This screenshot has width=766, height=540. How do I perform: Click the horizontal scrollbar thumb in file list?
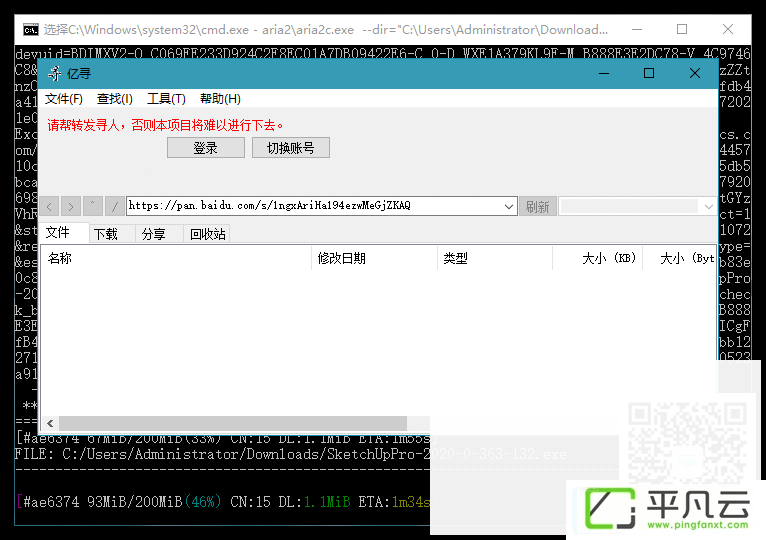(233, 423)
